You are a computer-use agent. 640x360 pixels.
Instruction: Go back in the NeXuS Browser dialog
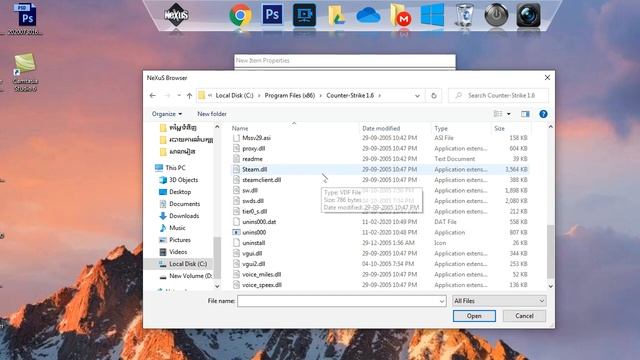click(x=153, y=96)
